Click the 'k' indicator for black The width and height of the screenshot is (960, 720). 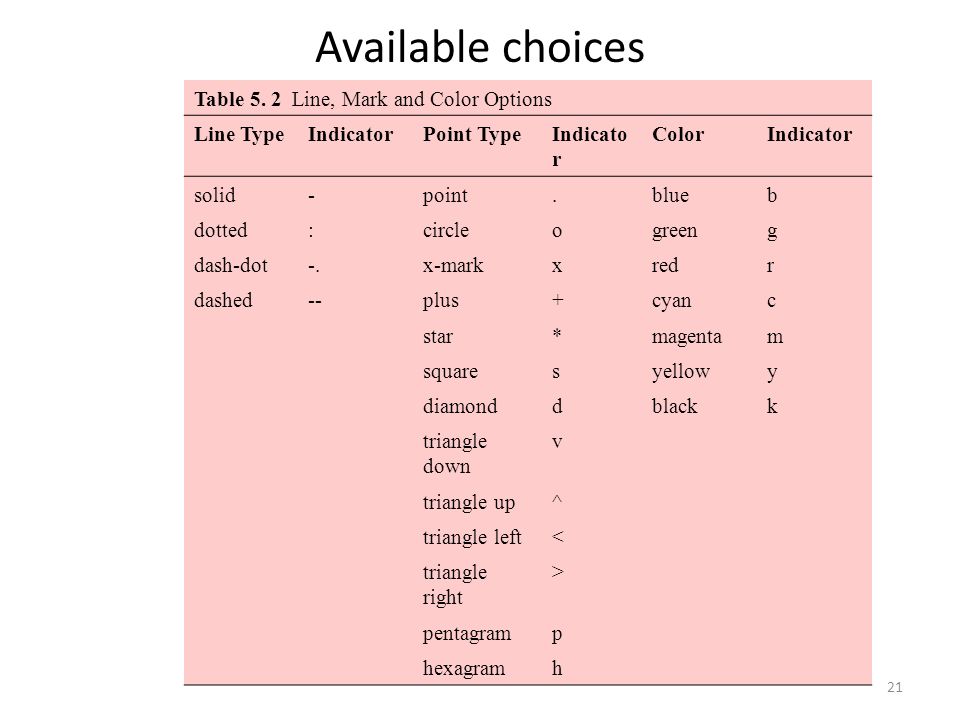pyautogui.click(x=772, y=406)
